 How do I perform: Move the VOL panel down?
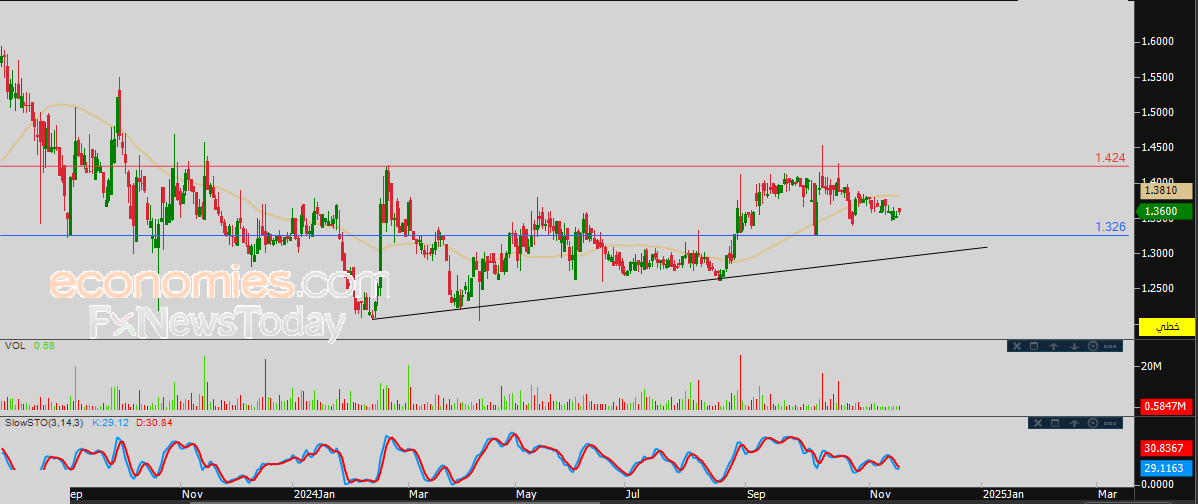tap(1074, 346)
